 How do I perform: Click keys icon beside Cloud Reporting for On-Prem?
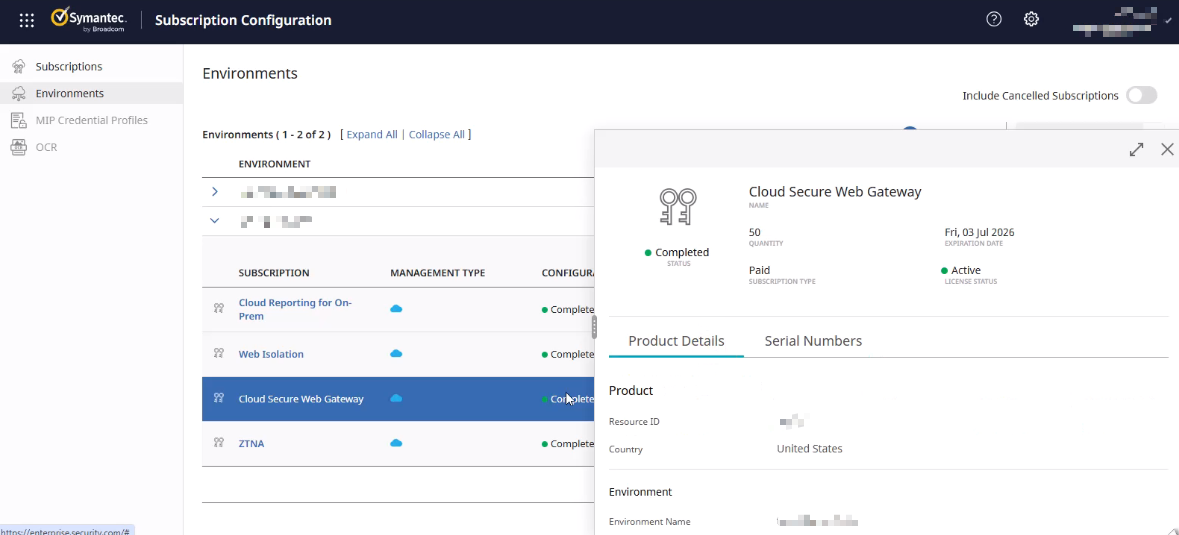pos(219,308)
